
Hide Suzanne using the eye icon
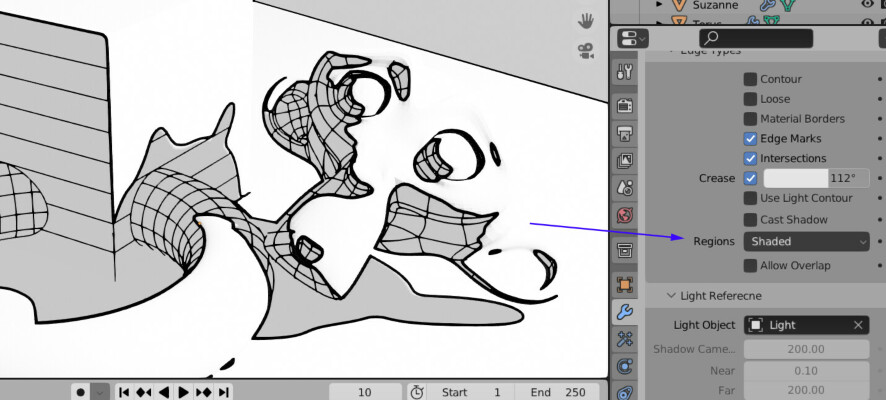tap(867, 5)
